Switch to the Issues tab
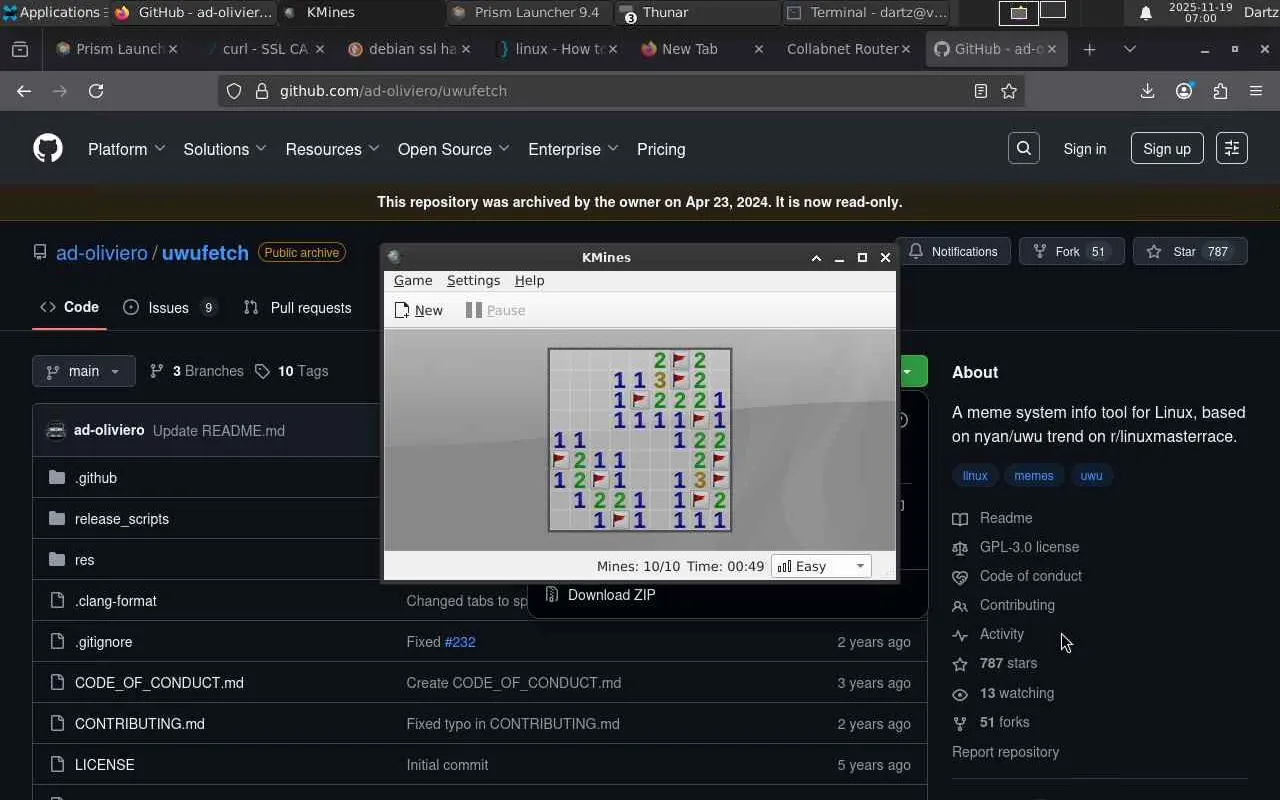1280x800 pixels. (170, 308)
